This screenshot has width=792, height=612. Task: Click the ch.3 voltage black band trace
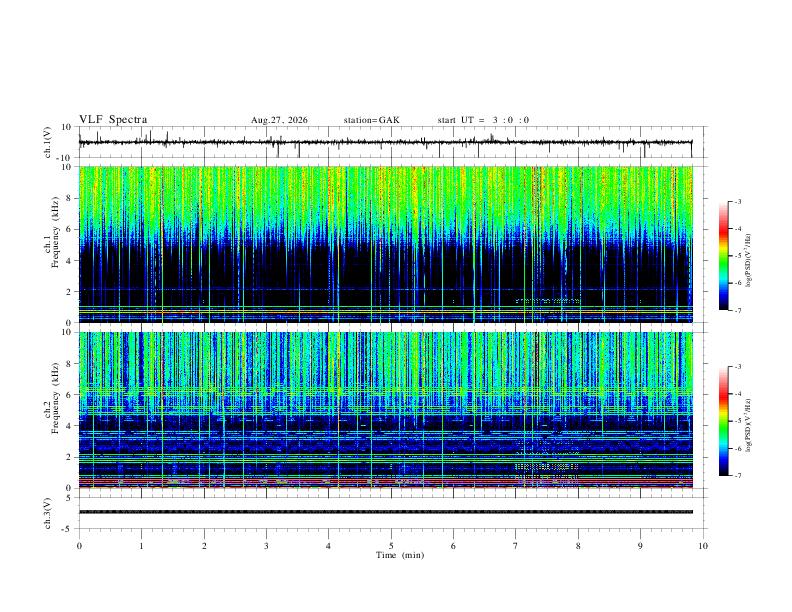coord(385,512)
